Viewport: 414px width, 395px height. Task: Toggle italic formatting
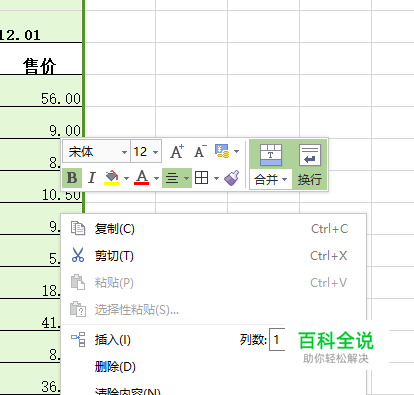(x=91, y=178)
